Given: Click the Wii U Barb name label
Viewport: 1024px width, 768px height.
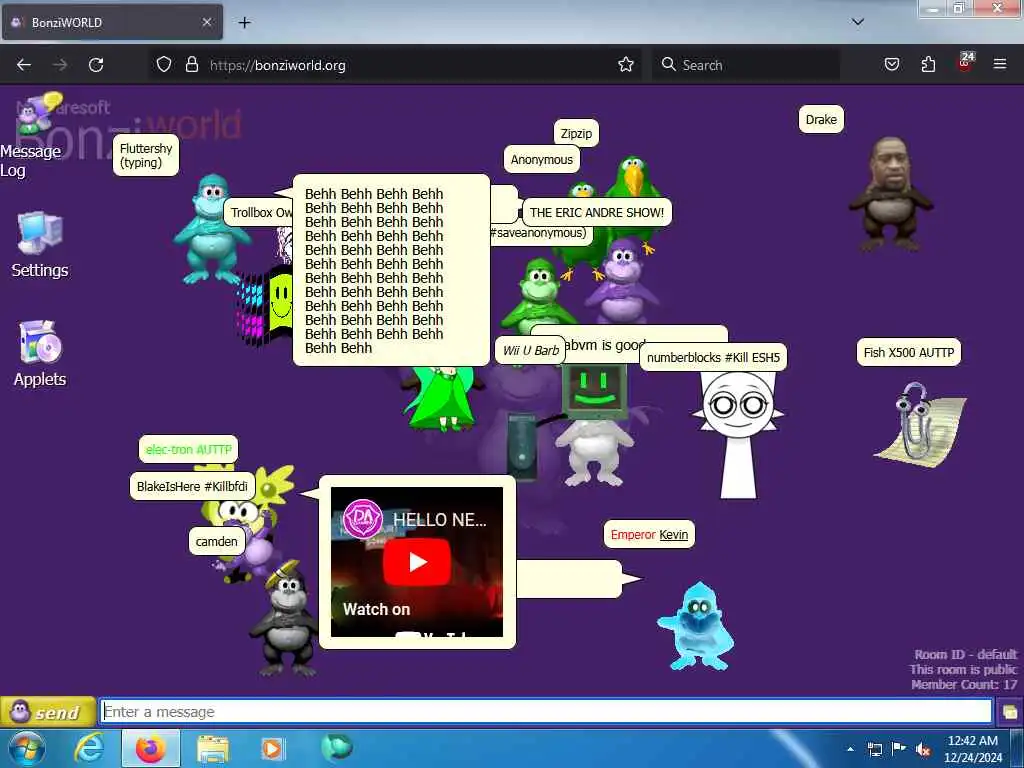Looking at the screenshot, I should pyautogui.click(x=530, y=351).
